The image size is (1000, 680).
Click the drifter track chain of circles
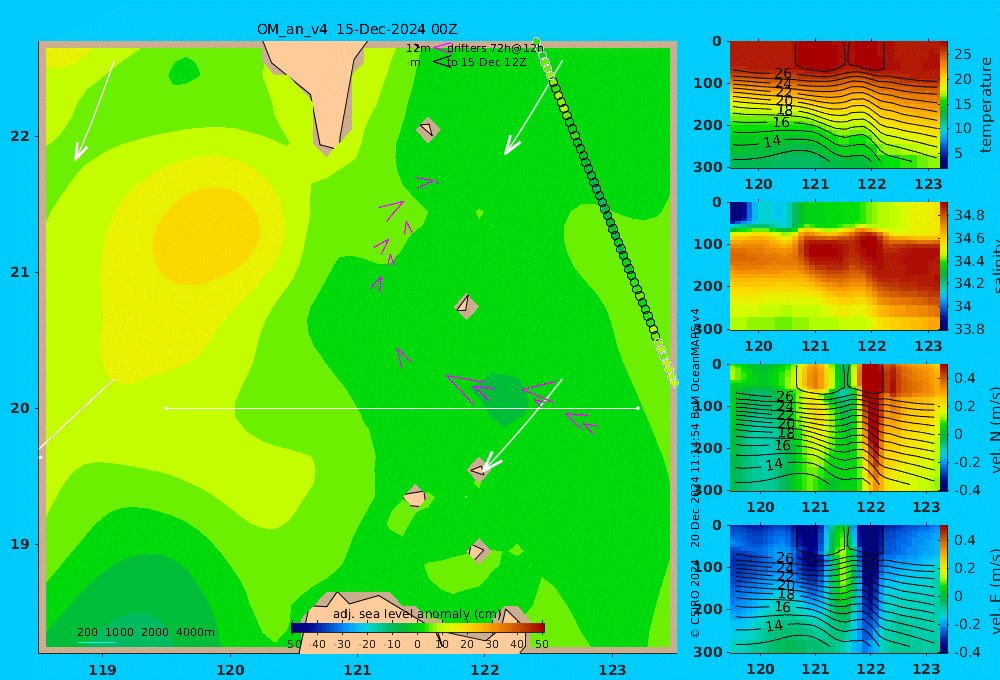pos(605,212)
